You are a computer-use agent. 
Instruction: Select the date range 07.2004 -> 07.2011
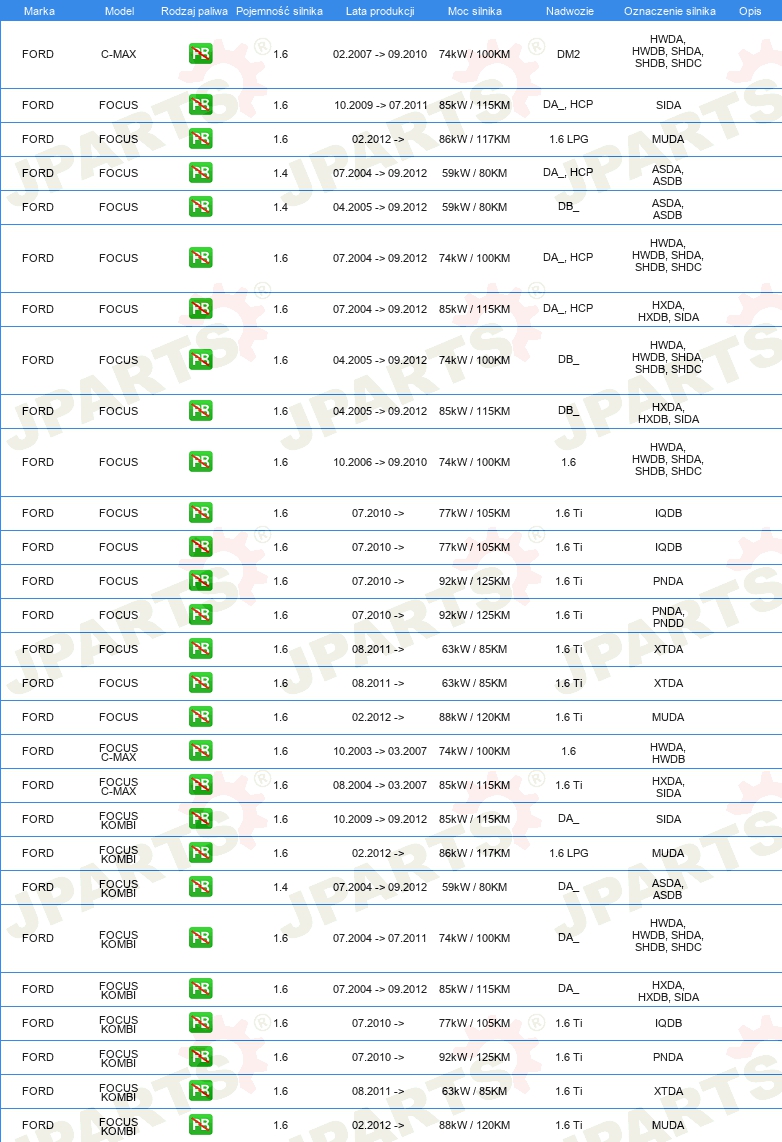click(380, 938)
